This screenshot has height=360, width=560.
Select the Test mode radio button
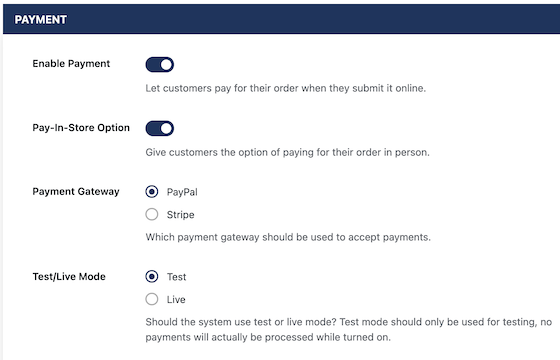[x=152, y=276]
